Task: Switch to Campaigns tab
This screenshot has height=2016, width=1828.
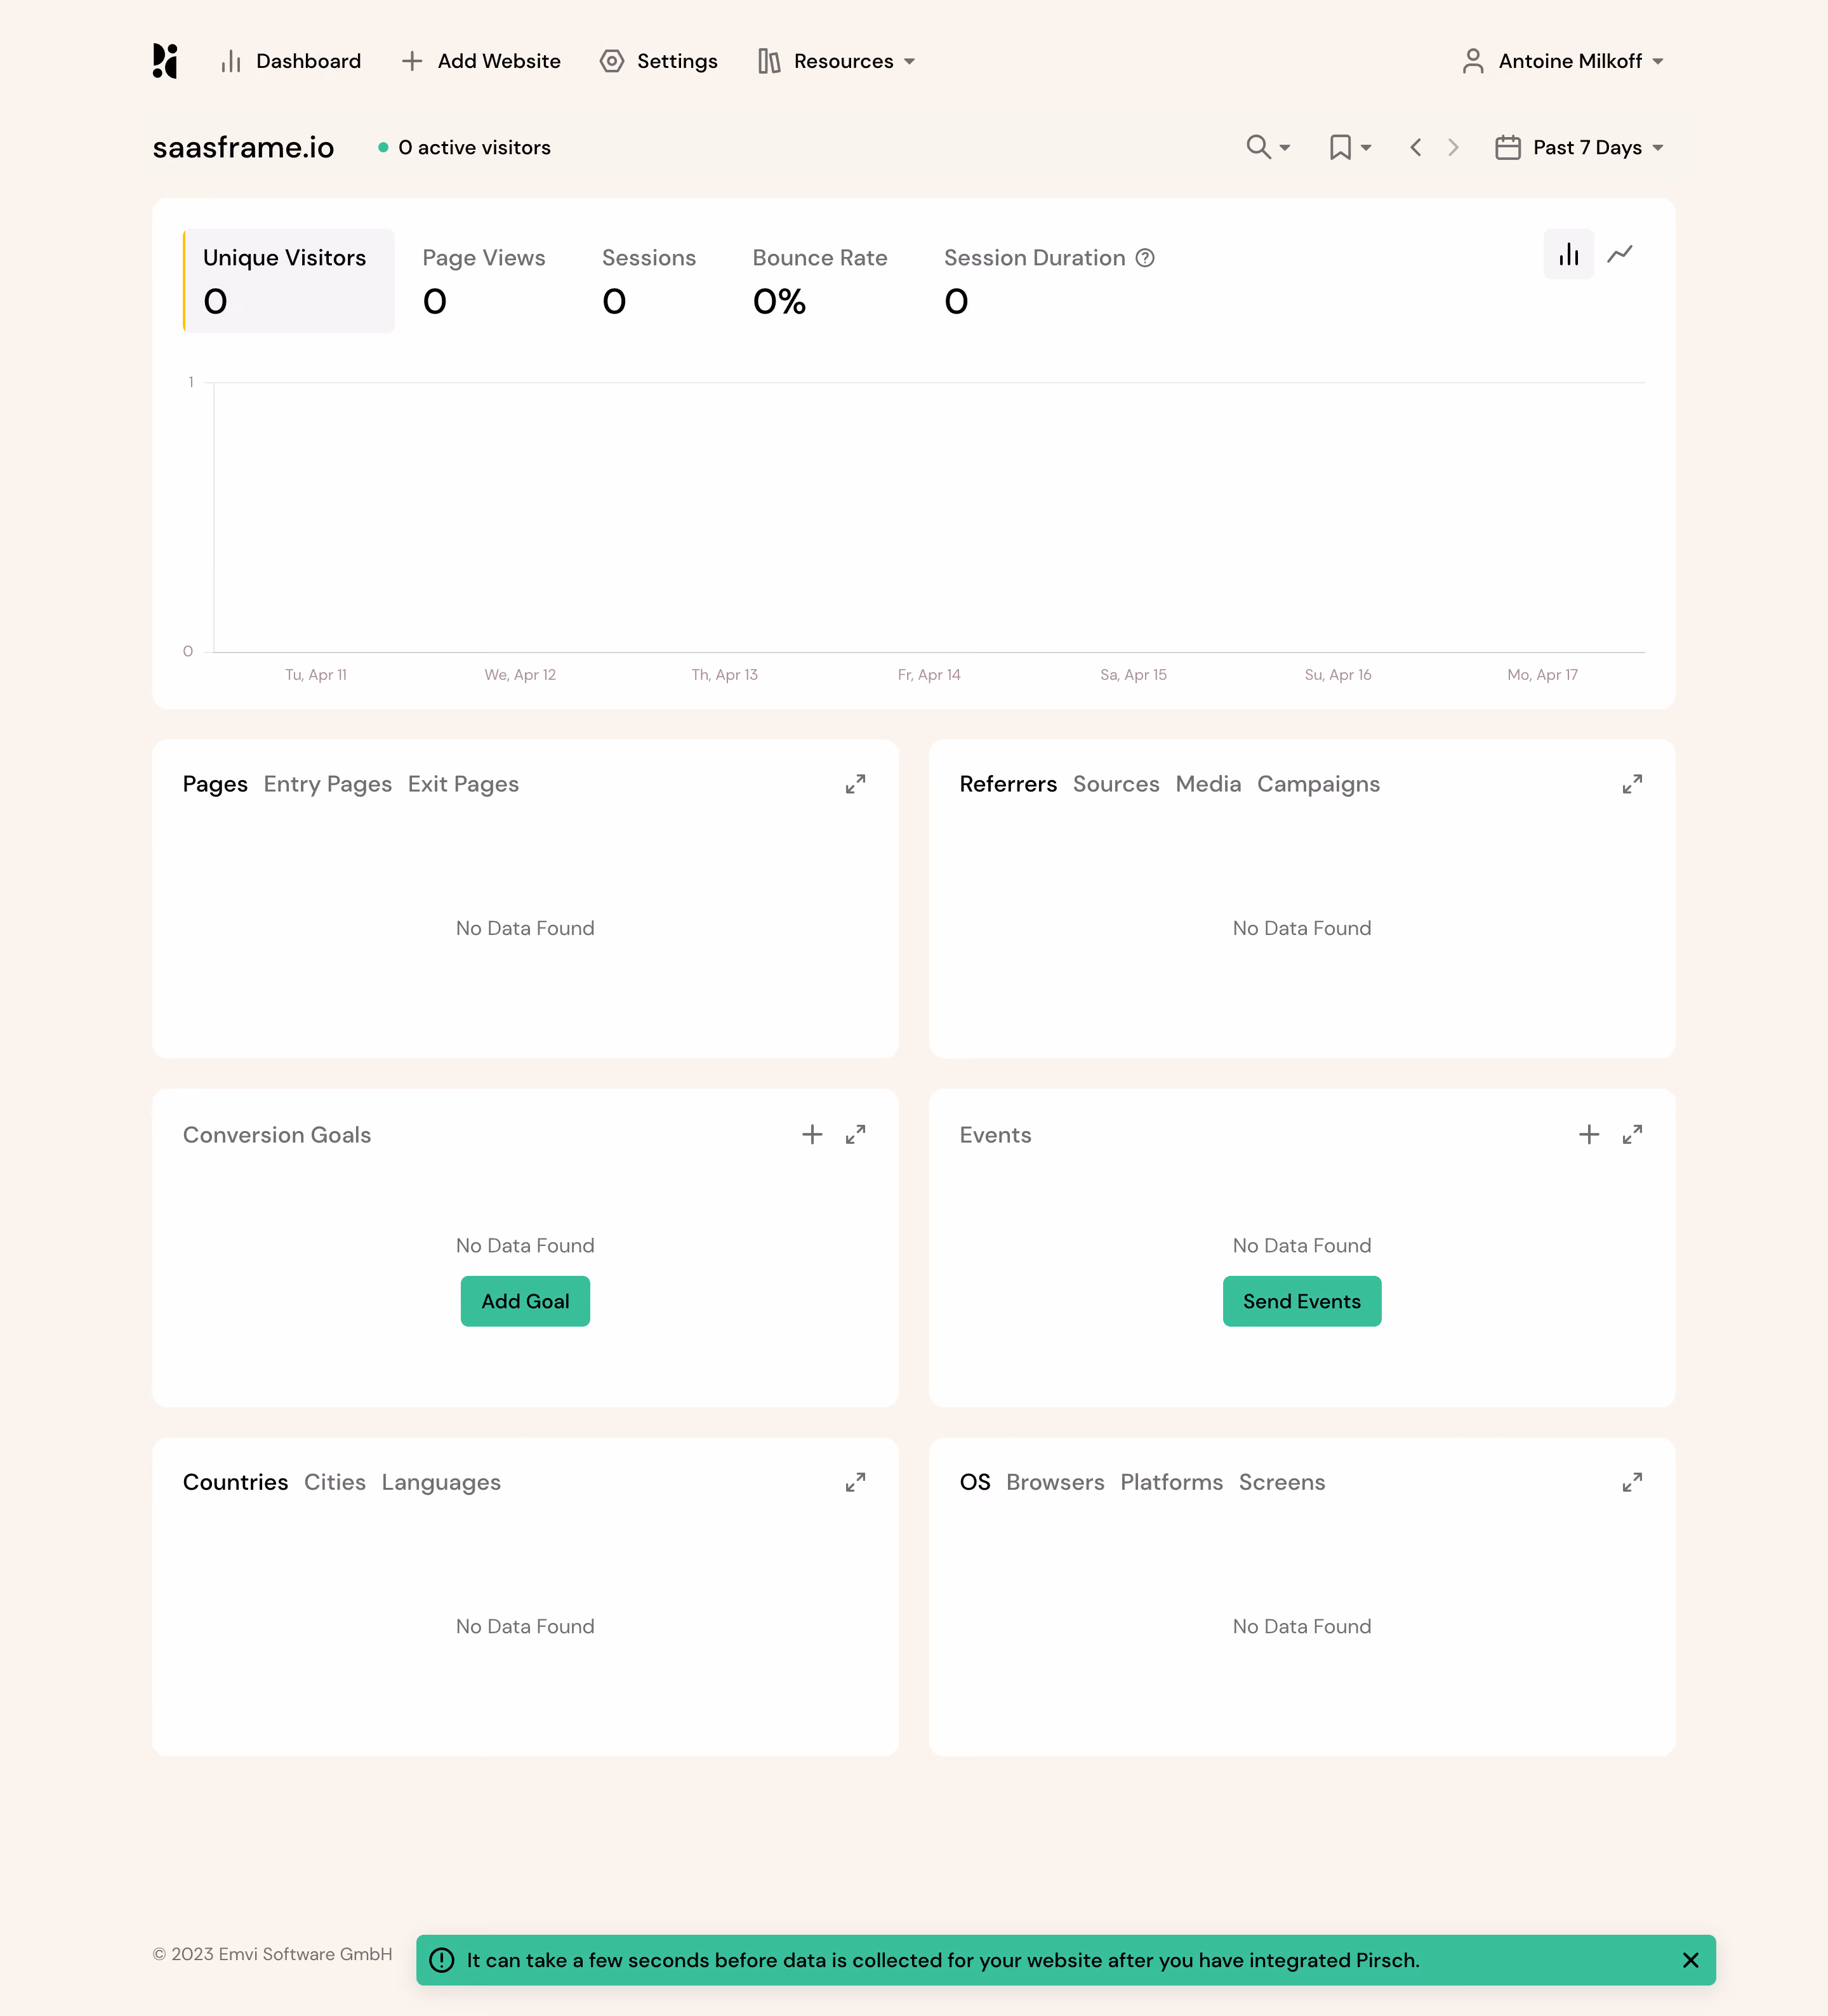Action: click(x=1318, y=784)
